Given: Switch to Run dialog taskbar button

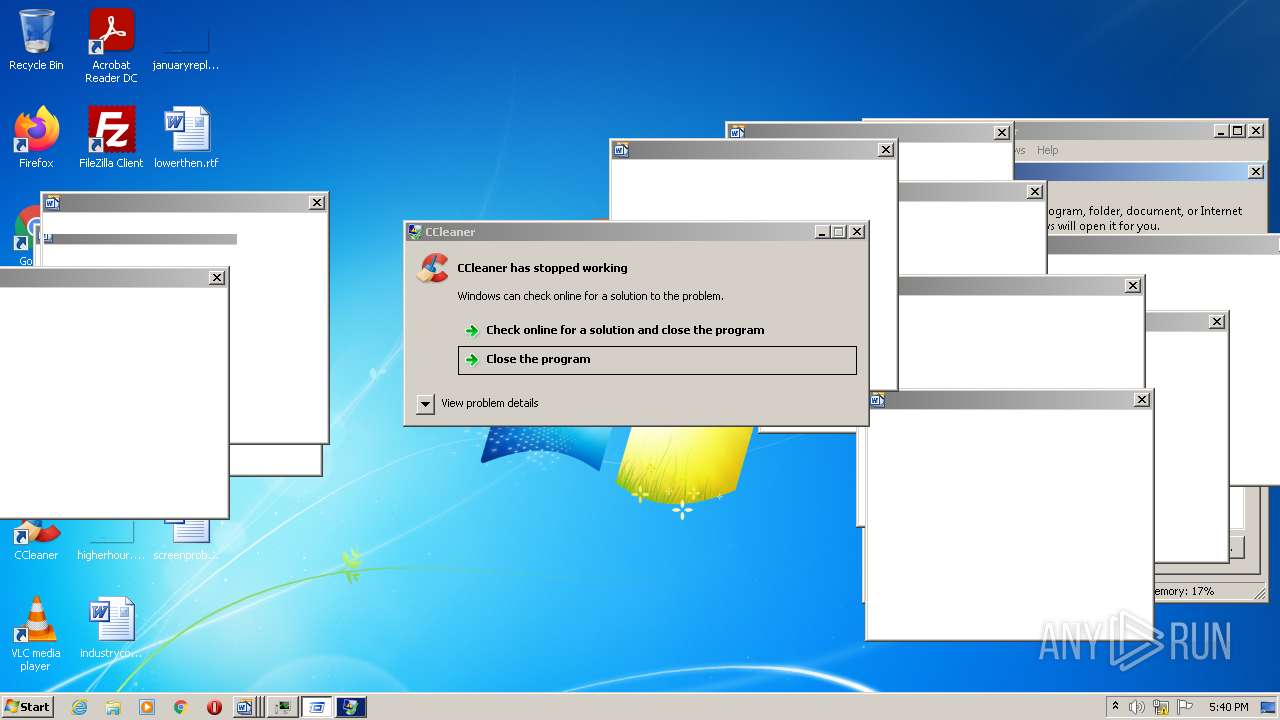Looking at the screenshot, I should pos(317,707).
